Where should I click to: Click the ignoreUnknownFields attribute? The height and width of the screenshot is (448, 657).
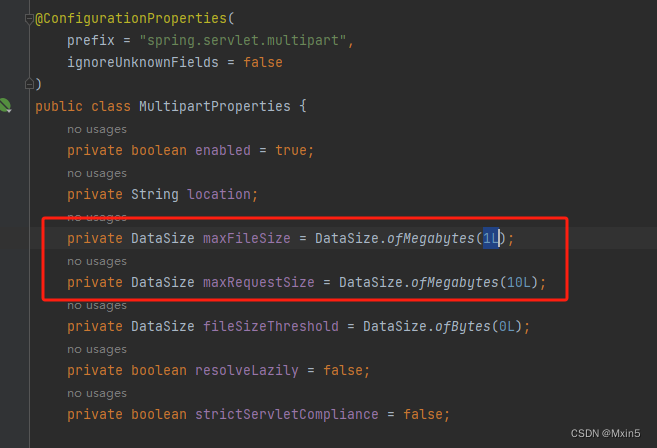click(x=142, y=62)
